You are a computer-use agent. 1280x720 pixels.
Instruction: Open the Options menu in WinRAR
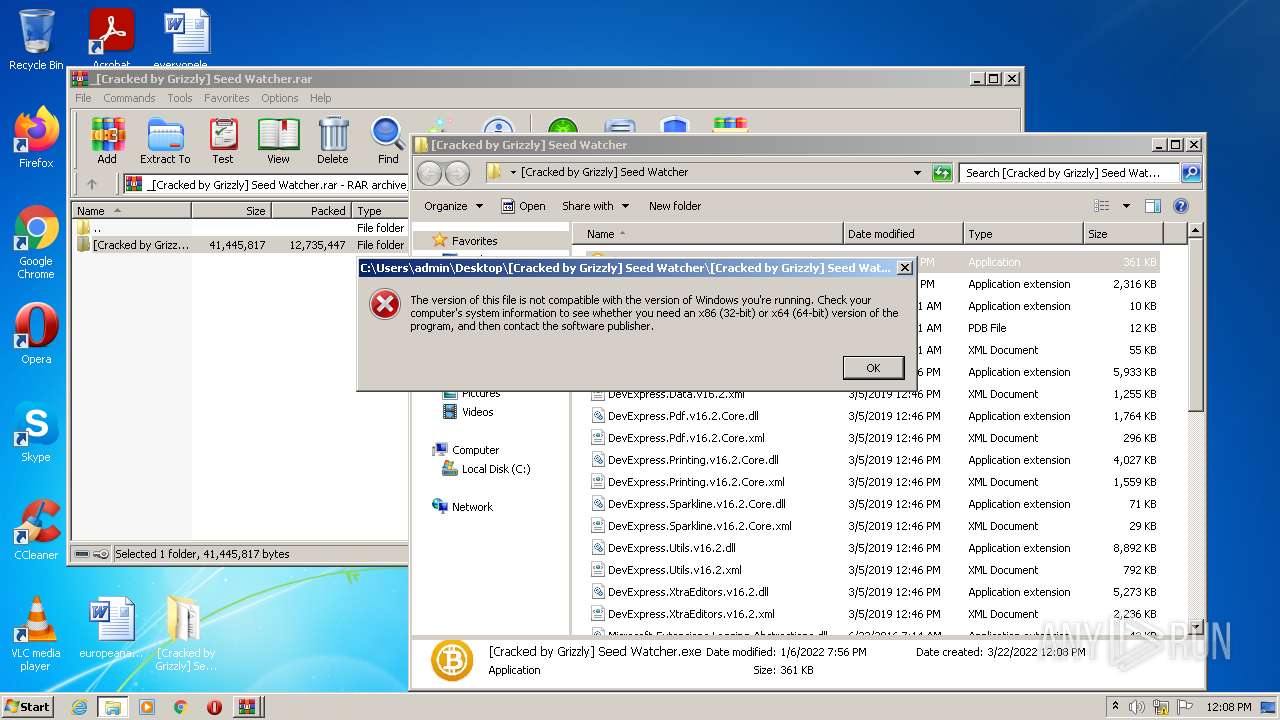(280, 98)
